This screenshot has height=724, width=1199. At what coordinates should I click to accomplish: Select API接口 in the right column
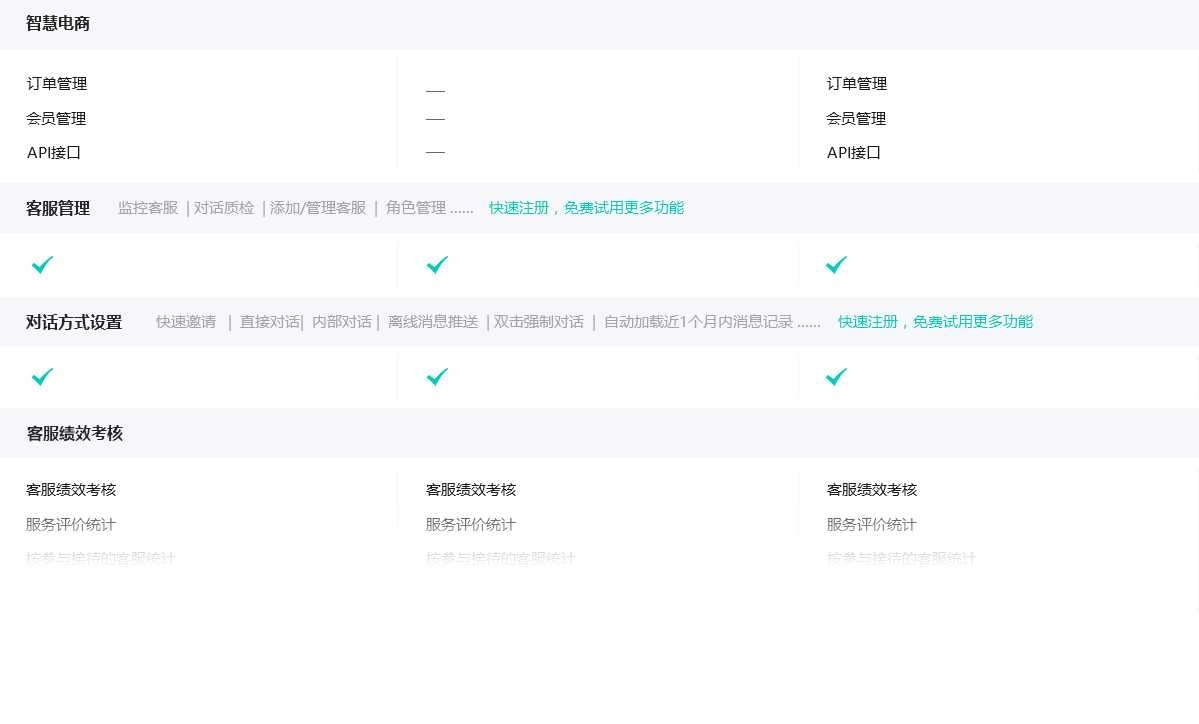pos(854,153)
